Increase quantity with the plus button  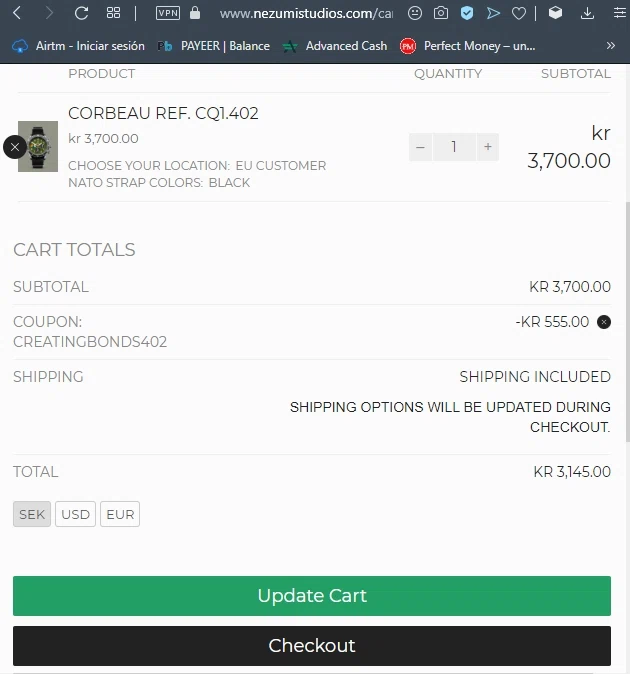(x=488, y=147)
